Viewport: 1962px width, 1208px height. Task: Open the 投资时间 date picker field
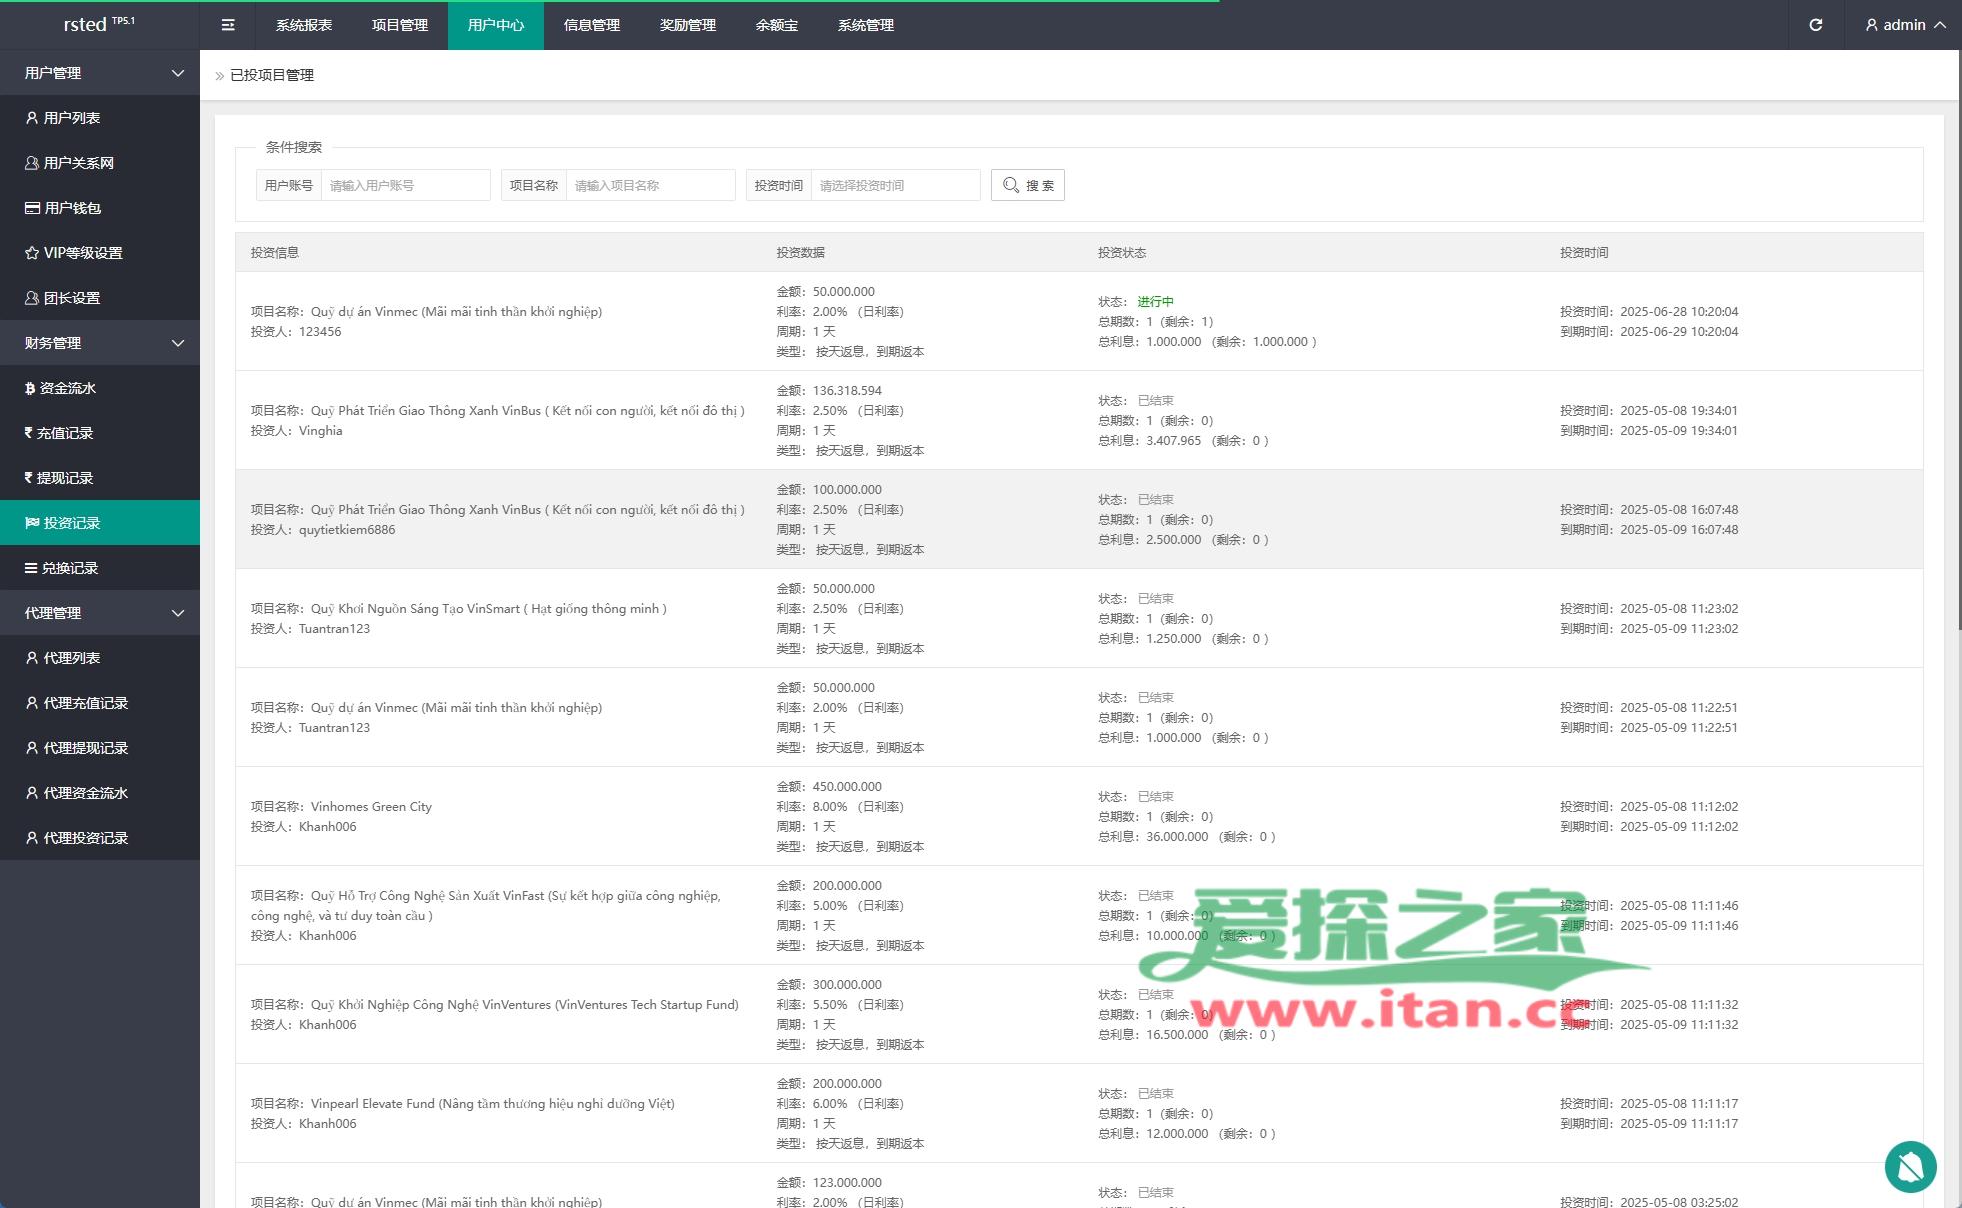click(x=895, y=185)
